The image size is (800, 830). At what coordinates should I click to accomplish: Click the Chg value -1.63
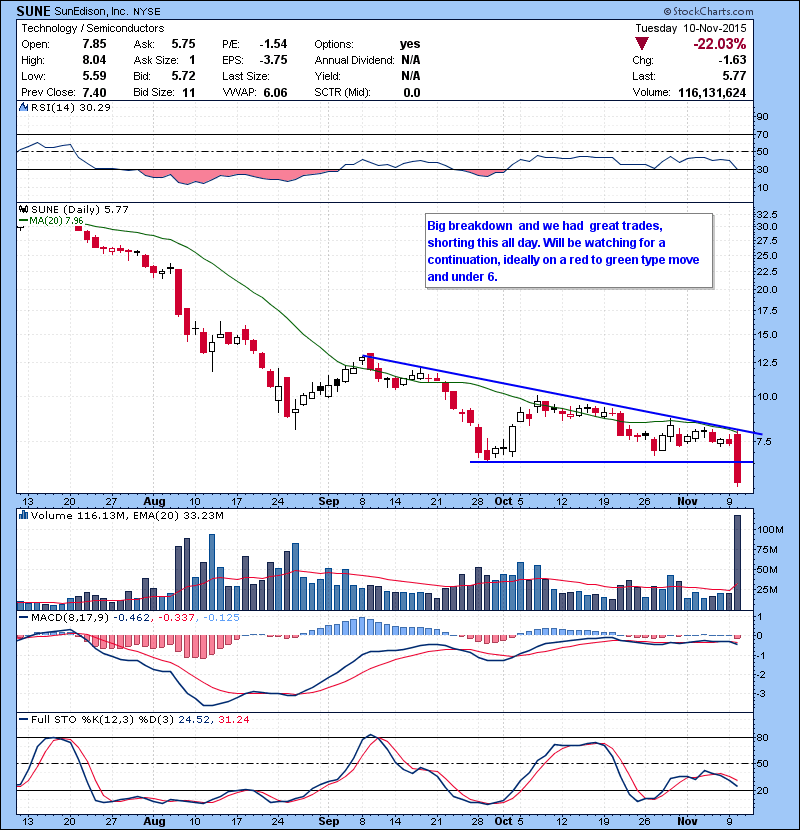pyautogui.click(x=733, y=60)
